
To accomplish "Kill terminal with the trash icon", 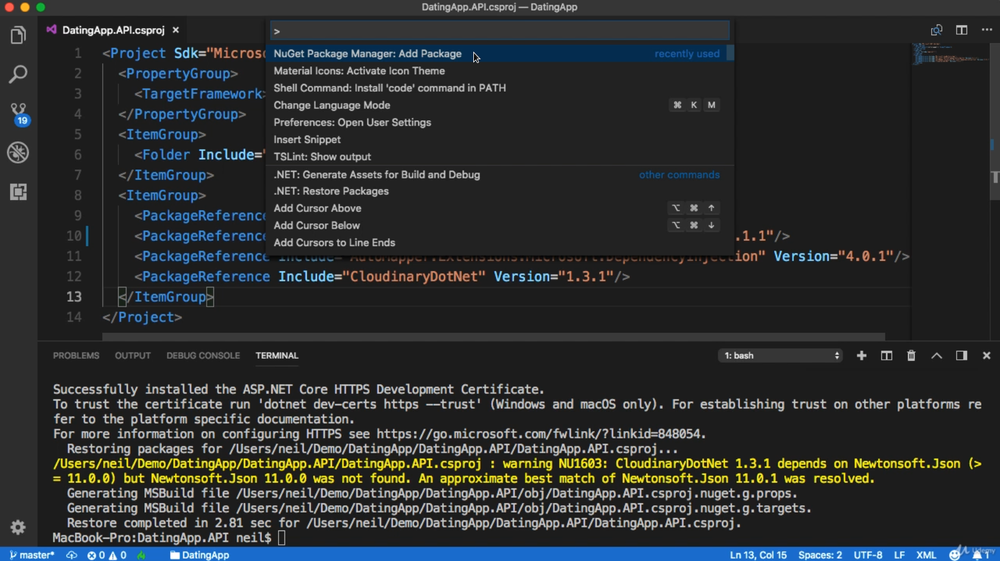I will coord(911,355).
